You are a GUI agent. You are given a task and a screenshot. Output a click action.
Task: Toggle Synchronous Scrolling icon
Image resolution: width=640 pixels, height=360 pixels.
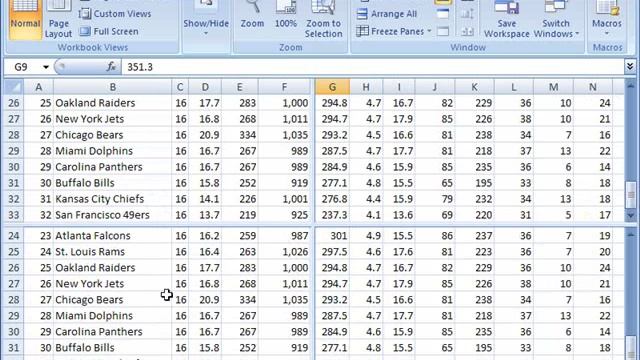coord(467,14)
